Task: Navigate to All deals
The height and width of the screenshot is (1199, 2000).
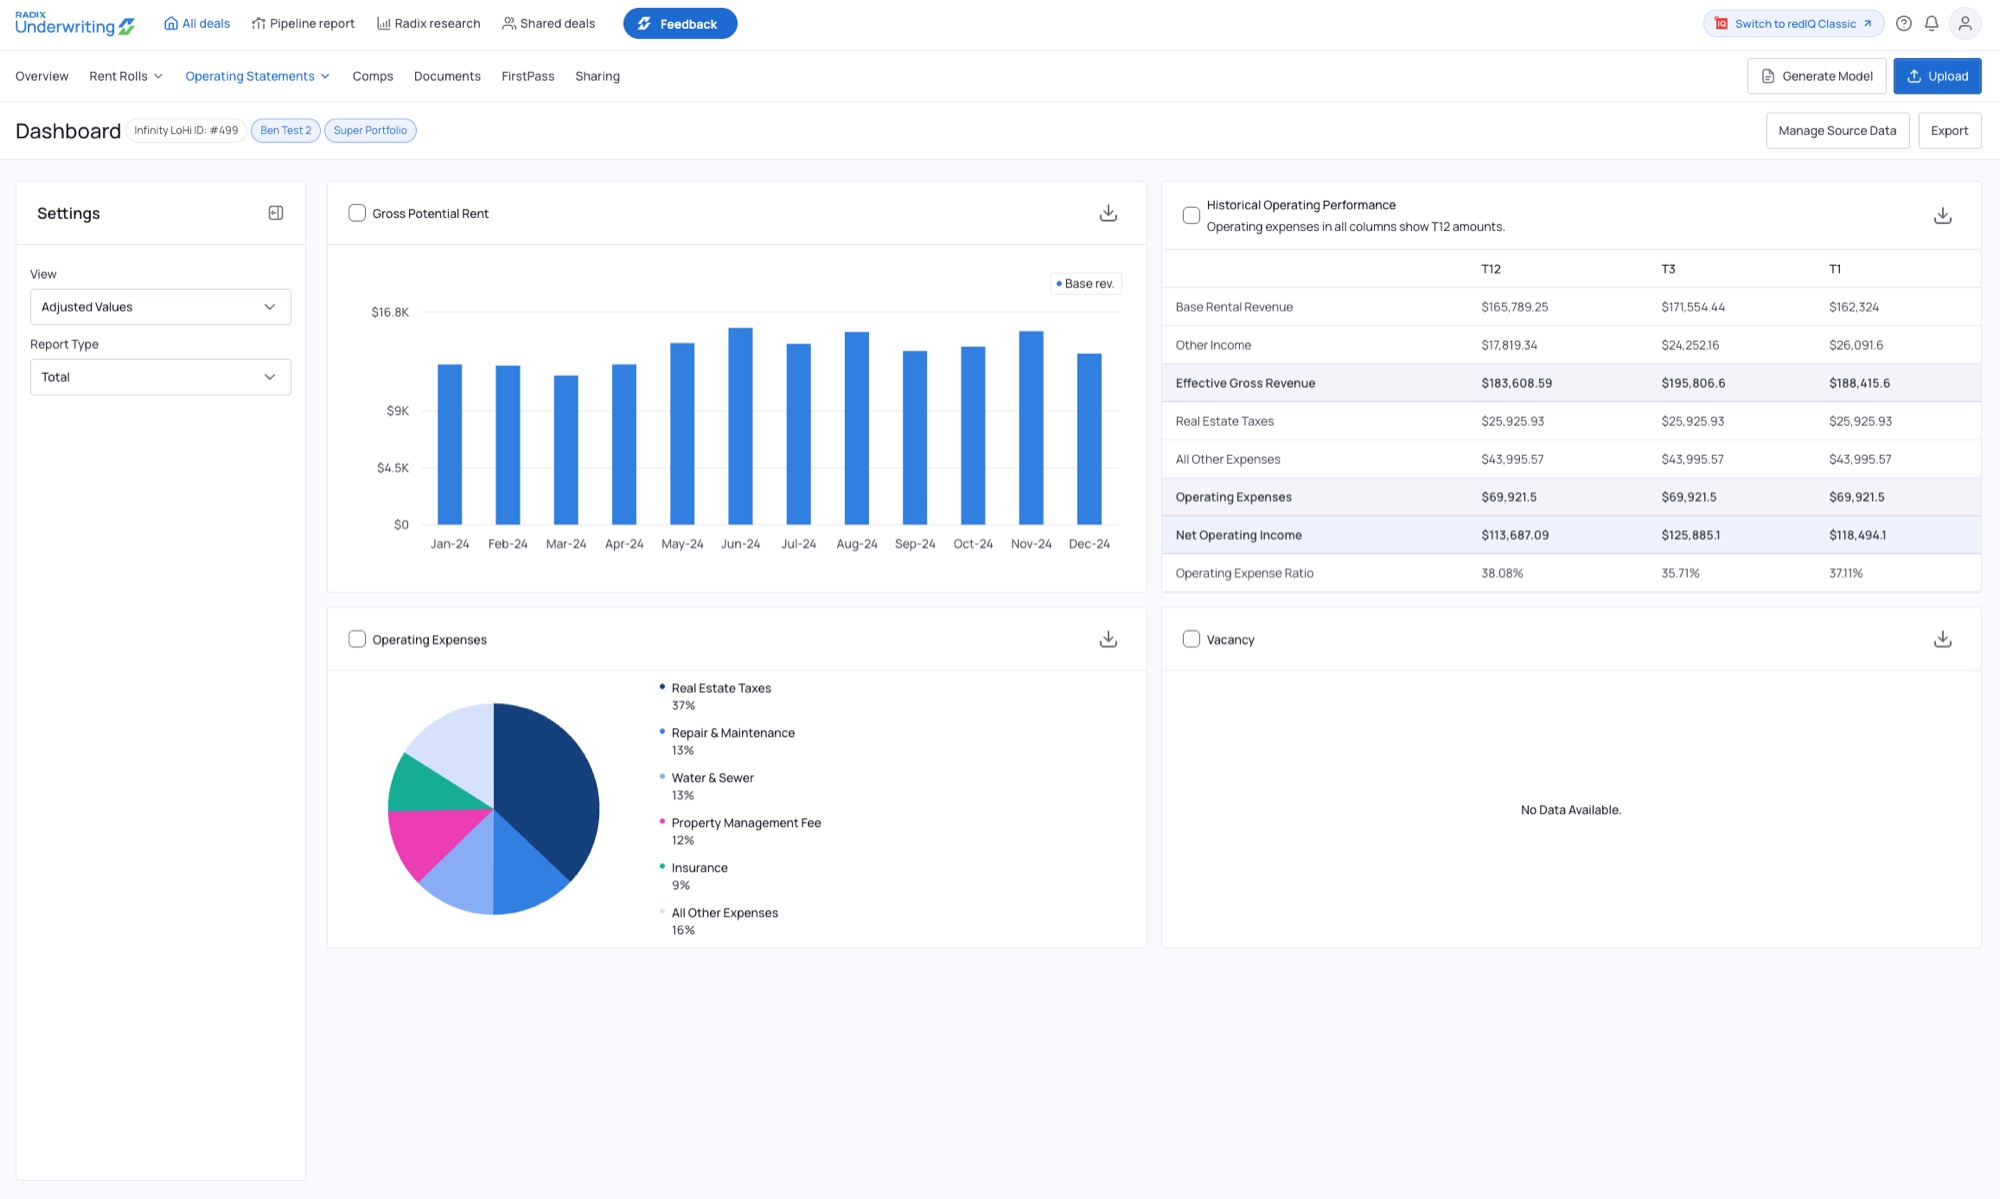Action: pyautogui.click(x=197, y=23)
